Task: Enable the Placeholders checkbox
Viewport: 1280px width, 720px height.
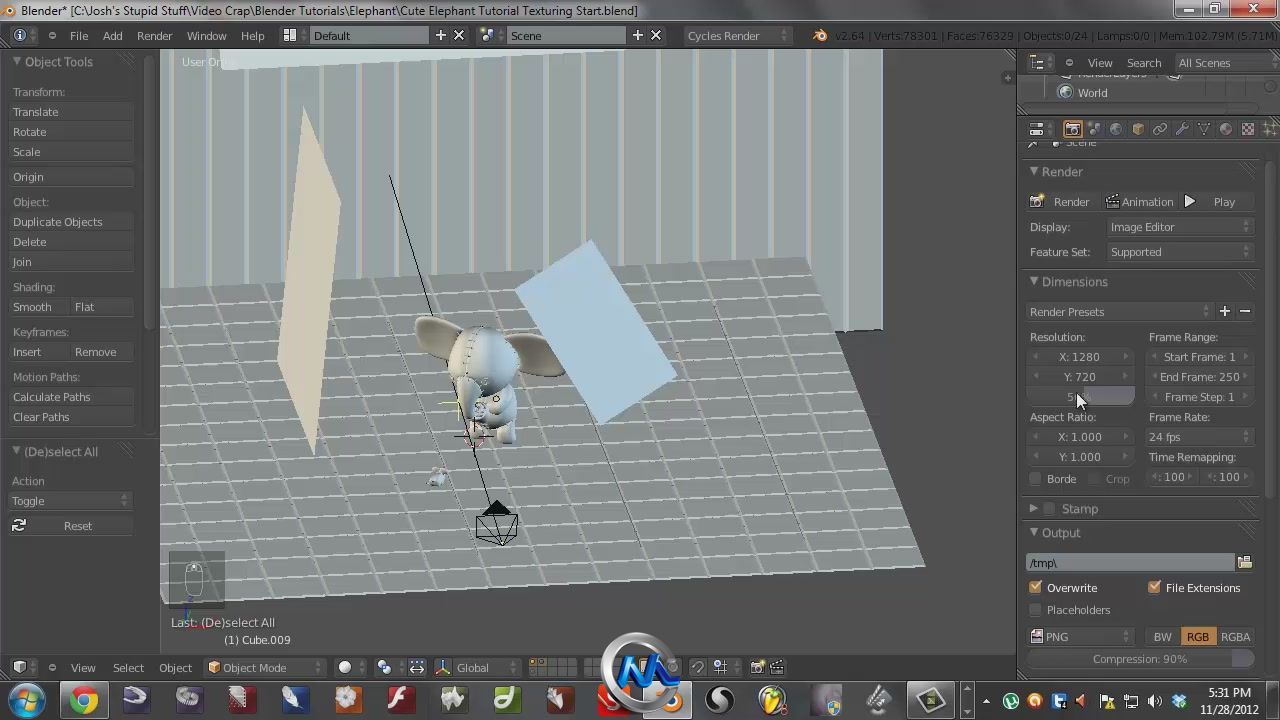Action: click(x=1036, y=609)
